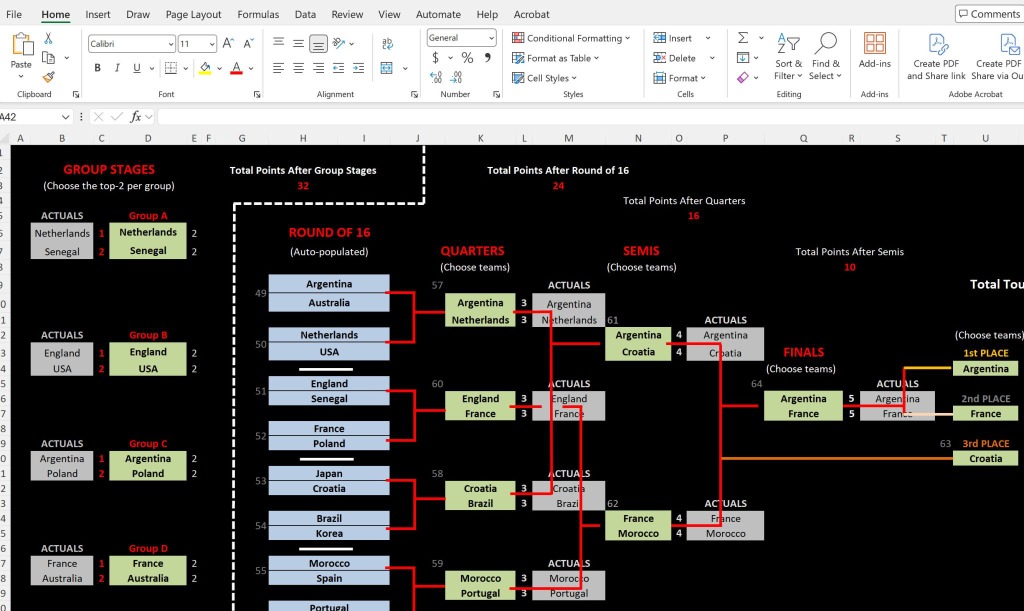Expand Cell Styles menu
The height and width of the screenshot is (611, 1024).
[x=545, y=78]
